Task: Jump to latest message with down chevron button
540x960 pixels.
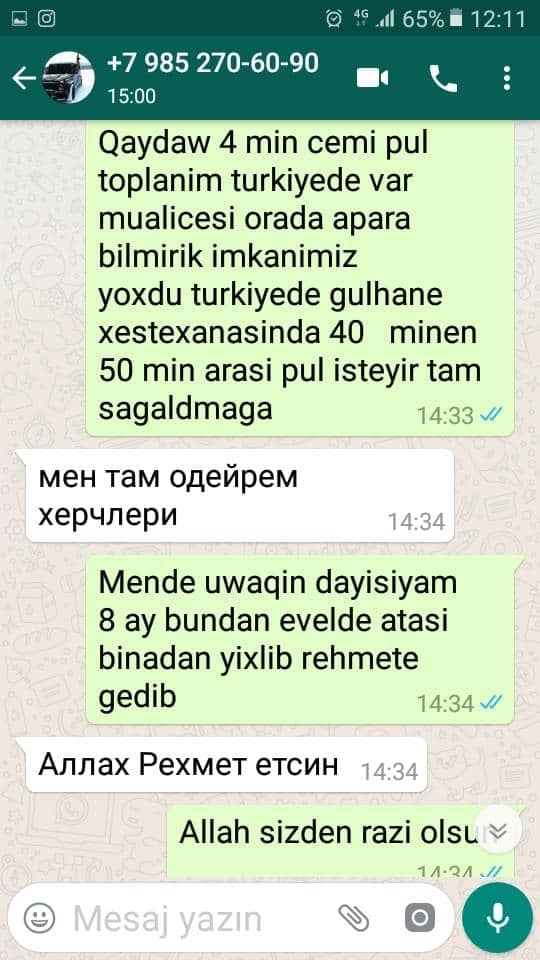Action: coord(498,830)
